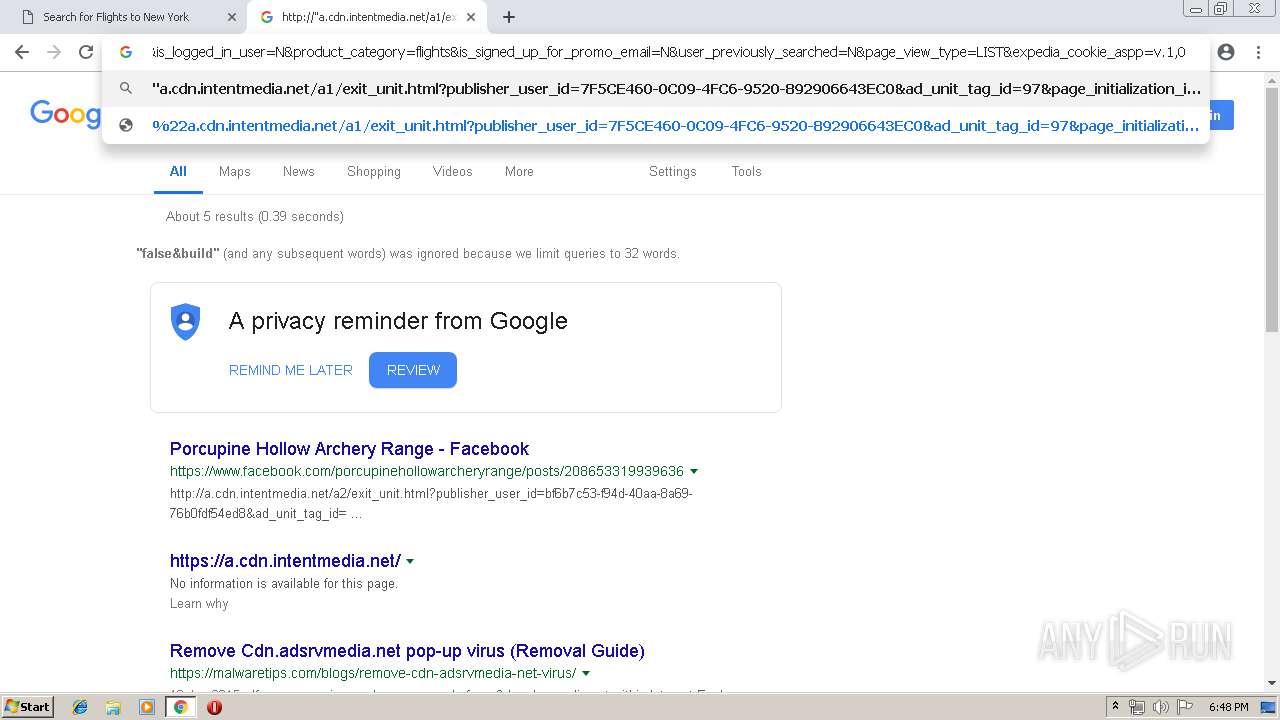The height and width of the screenshot is (720, 1280).
Task: Open search Settings
Action: click(x=673, y=172)
